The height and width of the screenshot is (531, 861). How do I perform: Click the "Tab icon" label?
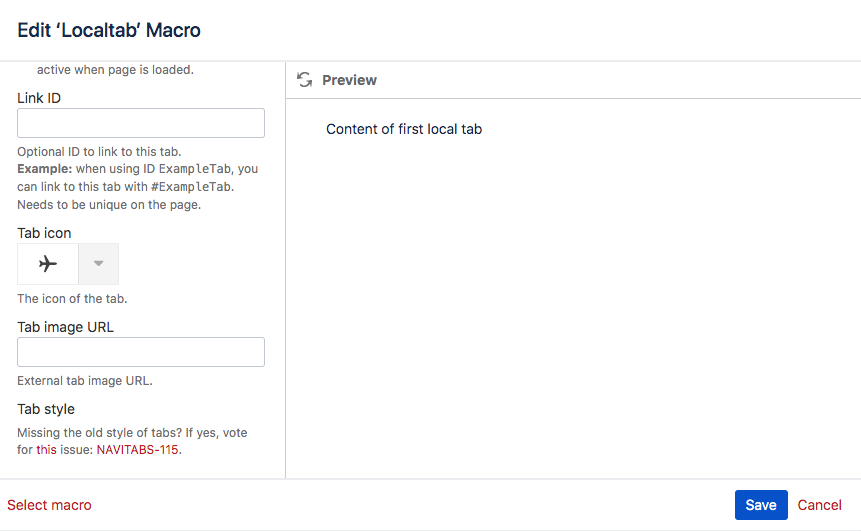click(x=44, y=233)
